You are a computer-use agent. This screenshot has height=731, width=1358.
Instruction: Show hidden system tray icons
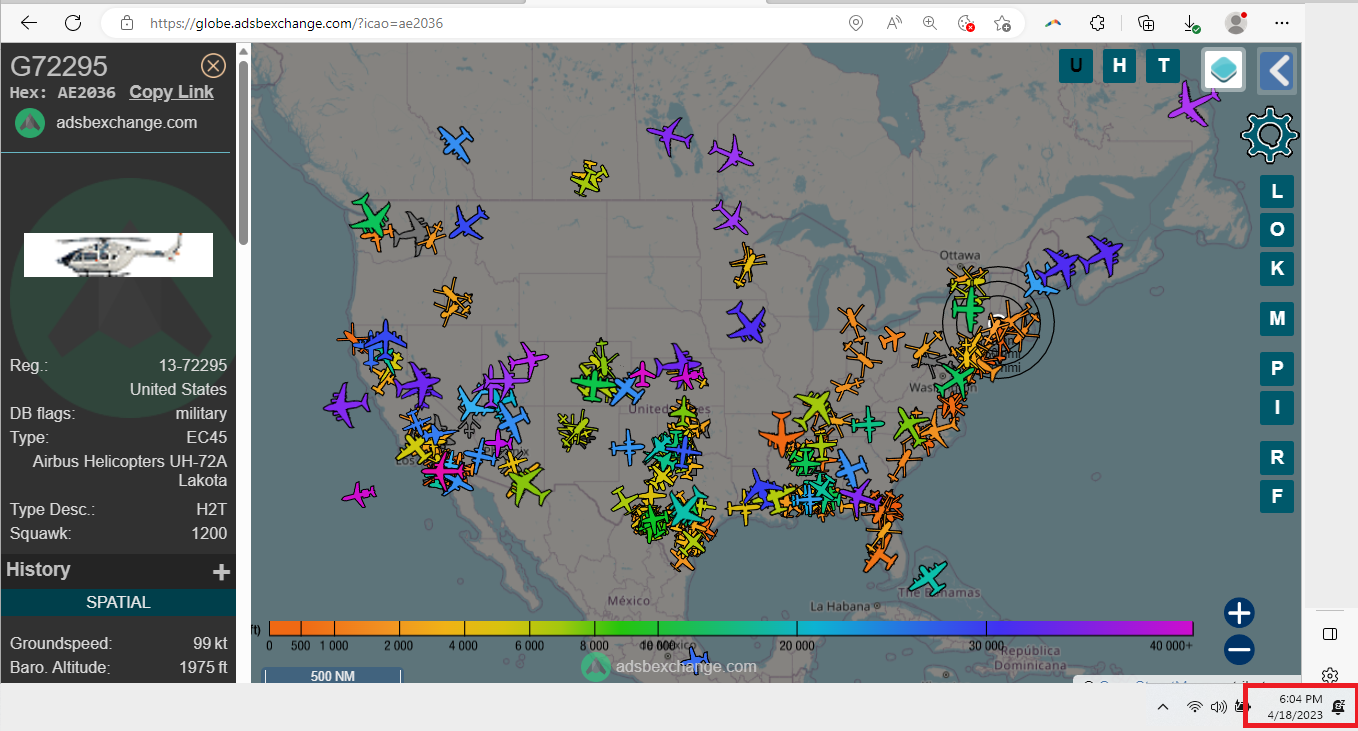coord(1163,707)
